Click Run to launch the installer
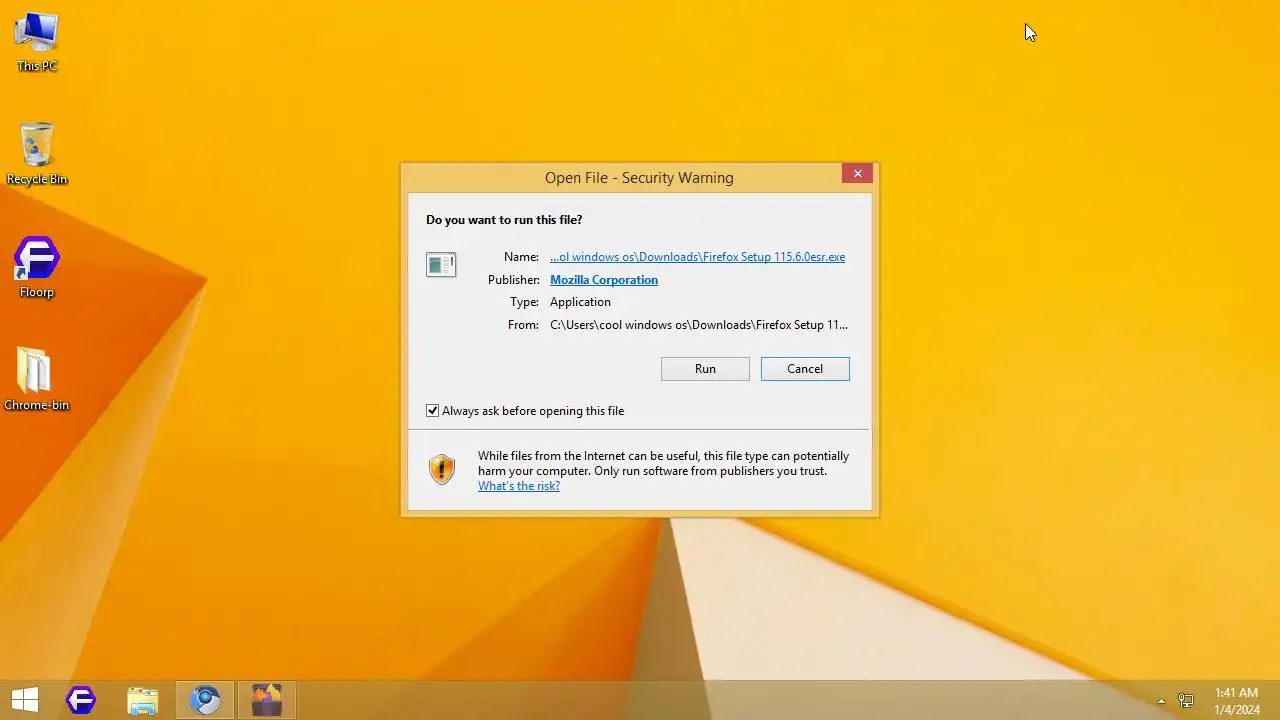The image size is (1280, 720). 705,369
